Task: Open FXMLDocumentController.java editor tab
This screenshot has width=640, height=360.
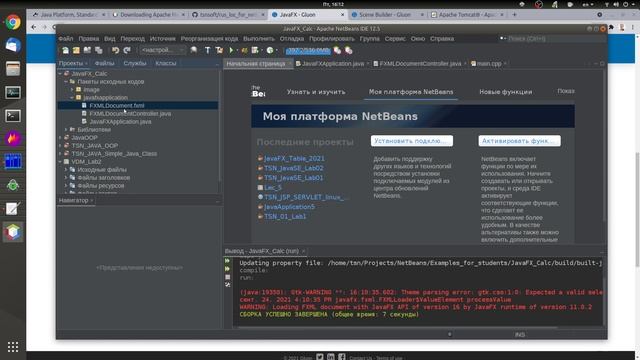Action: coord(420,64)
